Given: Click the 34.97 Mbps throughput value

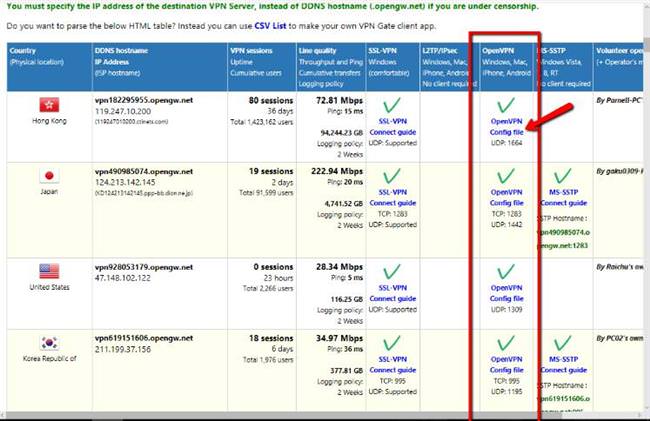Looking at the screenshot, I should 339,338.
